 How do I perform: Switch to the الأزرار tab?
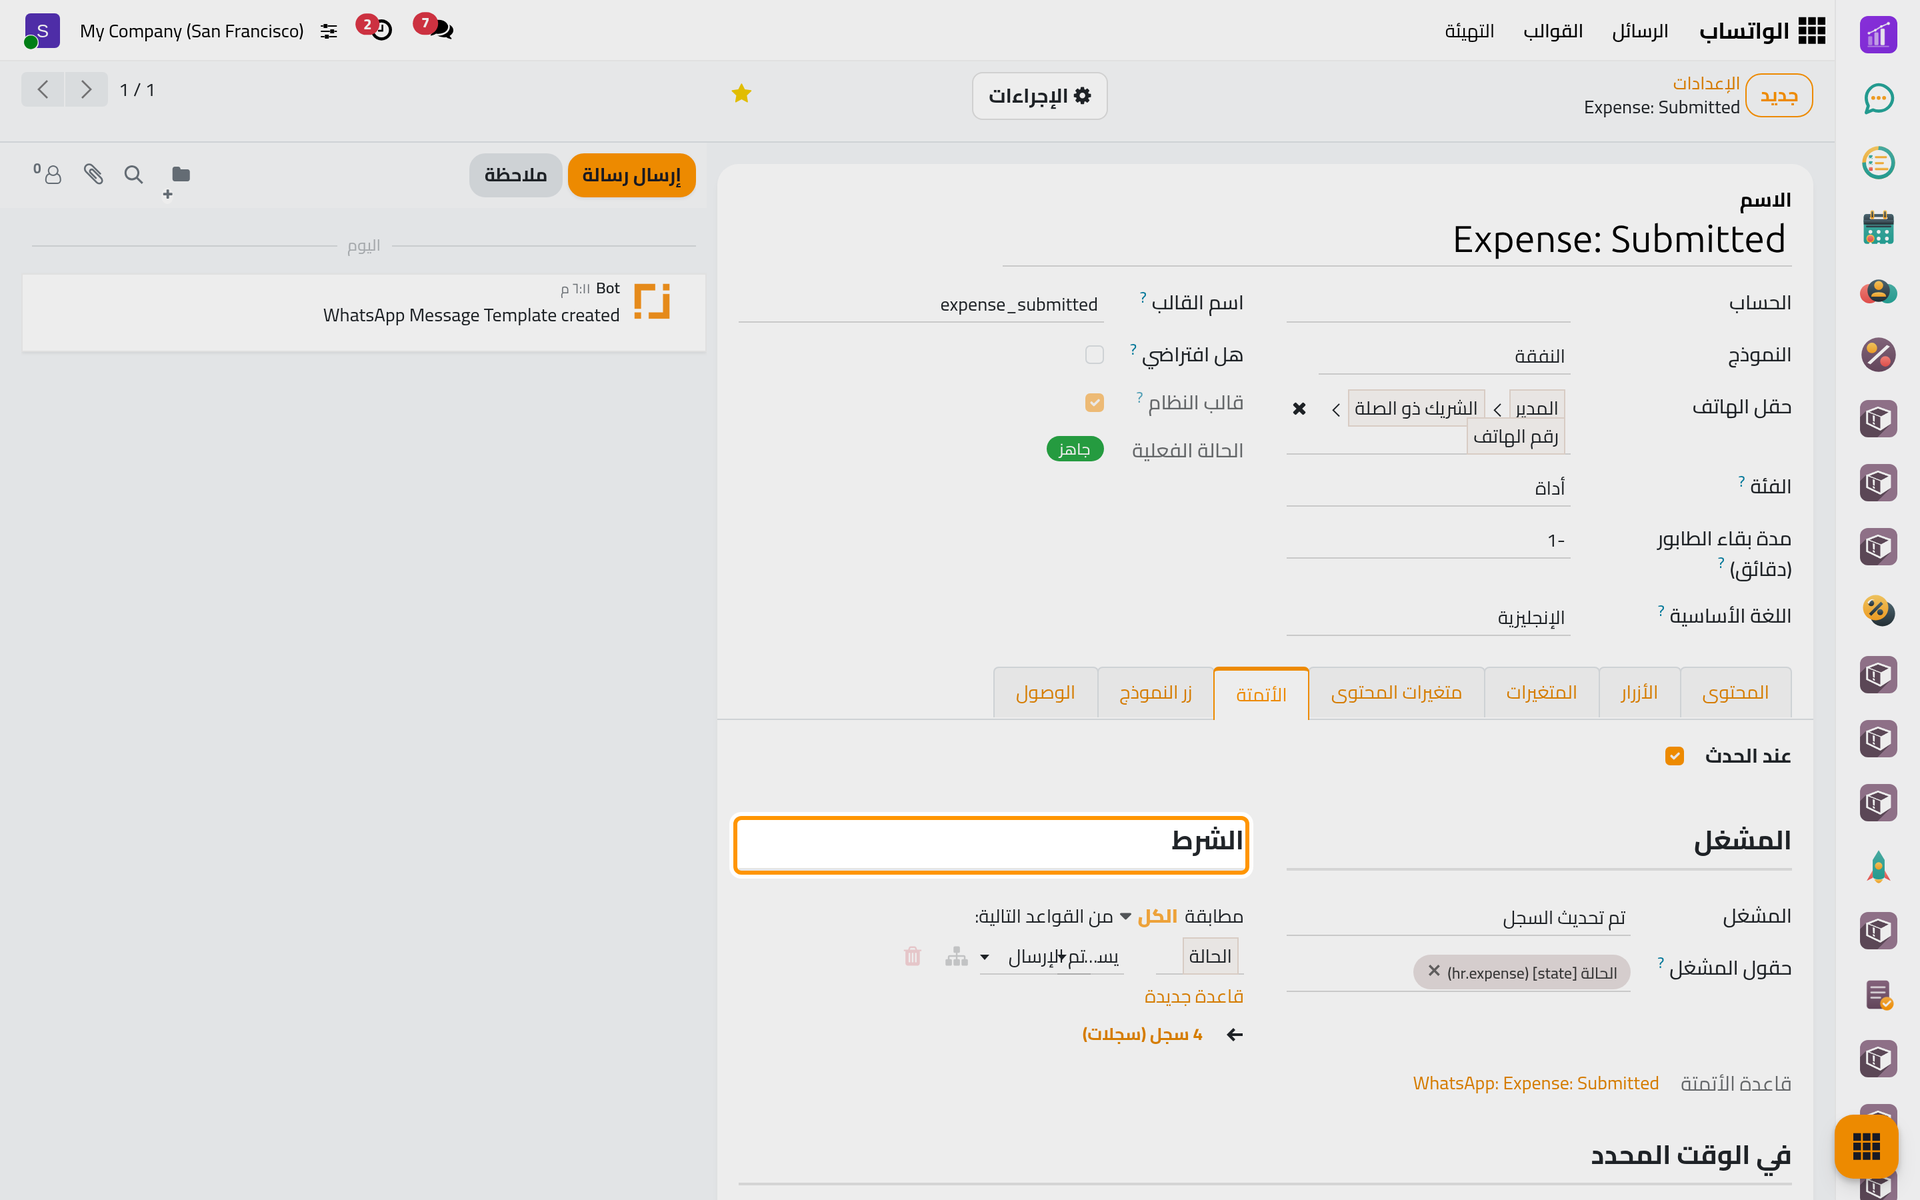[1639, 693]
